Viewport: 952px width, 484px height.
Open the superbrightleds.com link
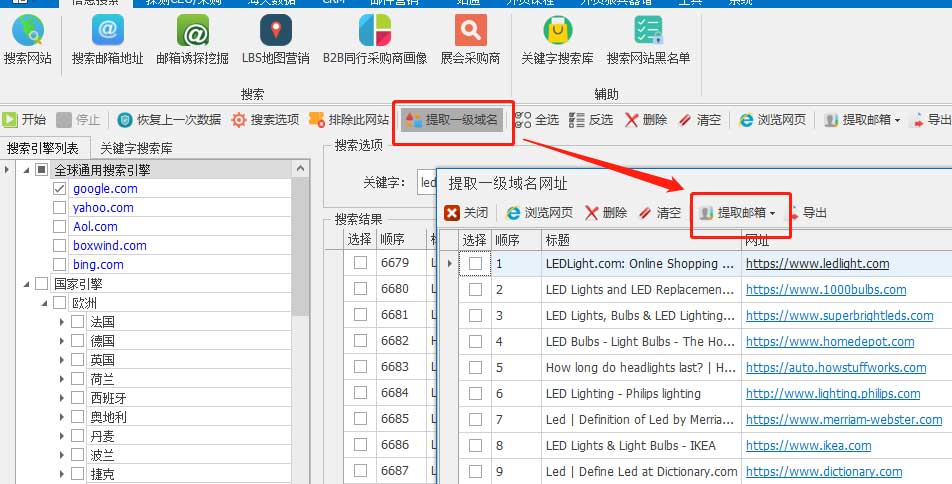pyautogui.click(x=839, y=316)
